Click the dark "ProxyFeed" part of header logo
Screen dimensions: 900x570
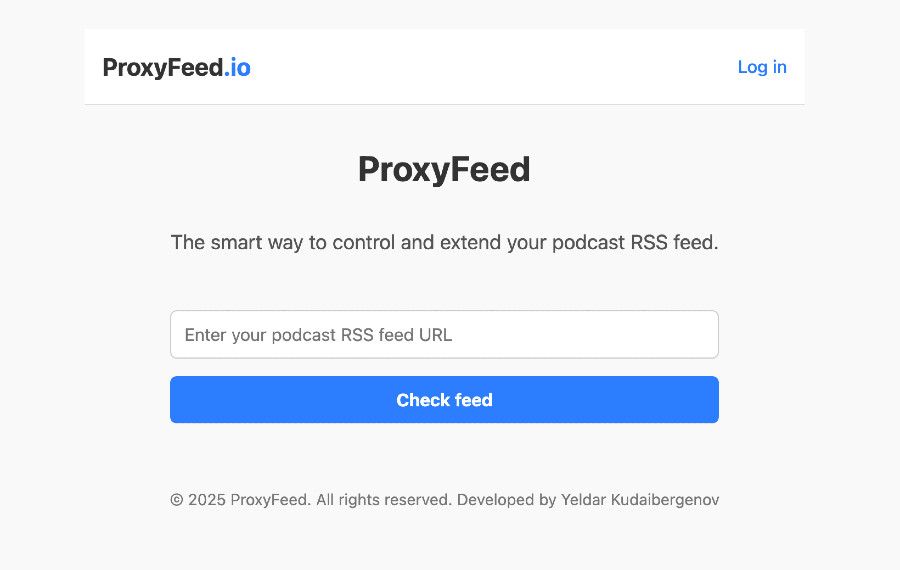(163, 68)
